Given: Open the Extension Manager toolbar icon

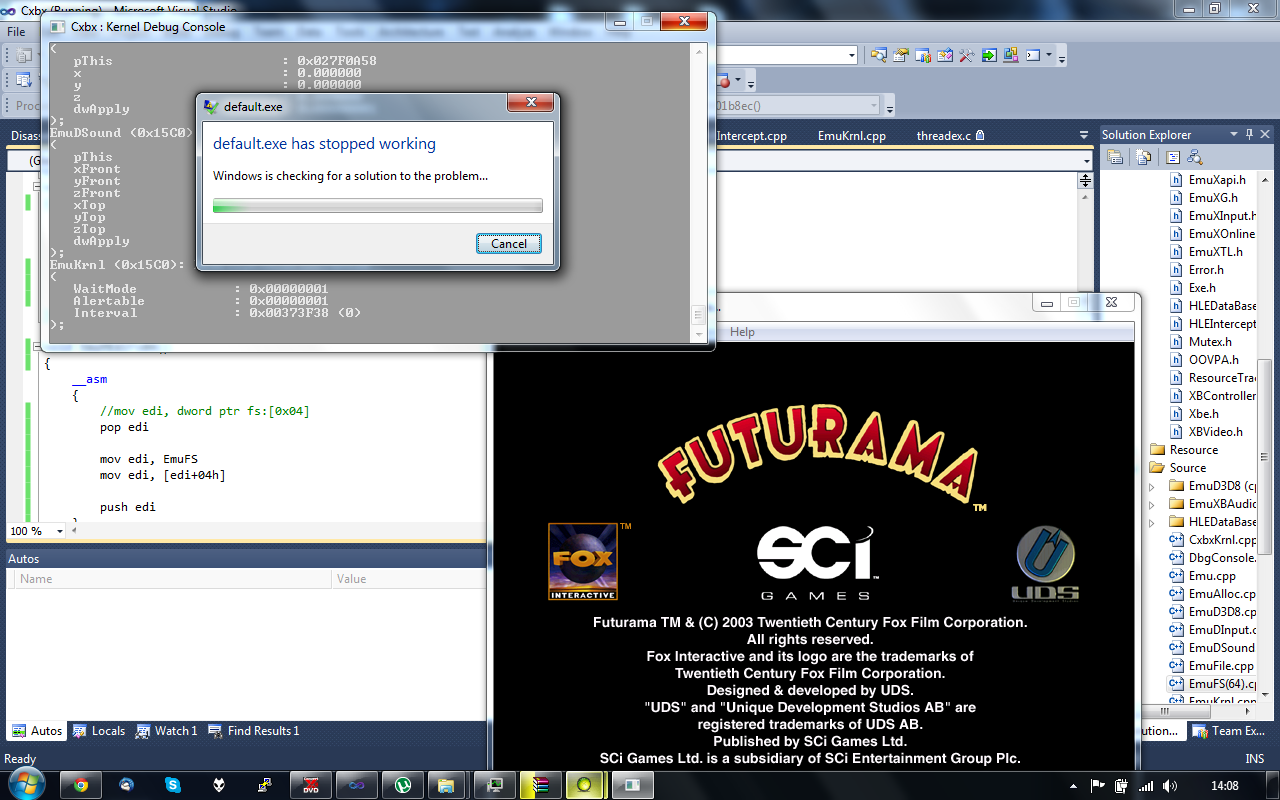Looking at the screenshot, I should coord(1011,55).
